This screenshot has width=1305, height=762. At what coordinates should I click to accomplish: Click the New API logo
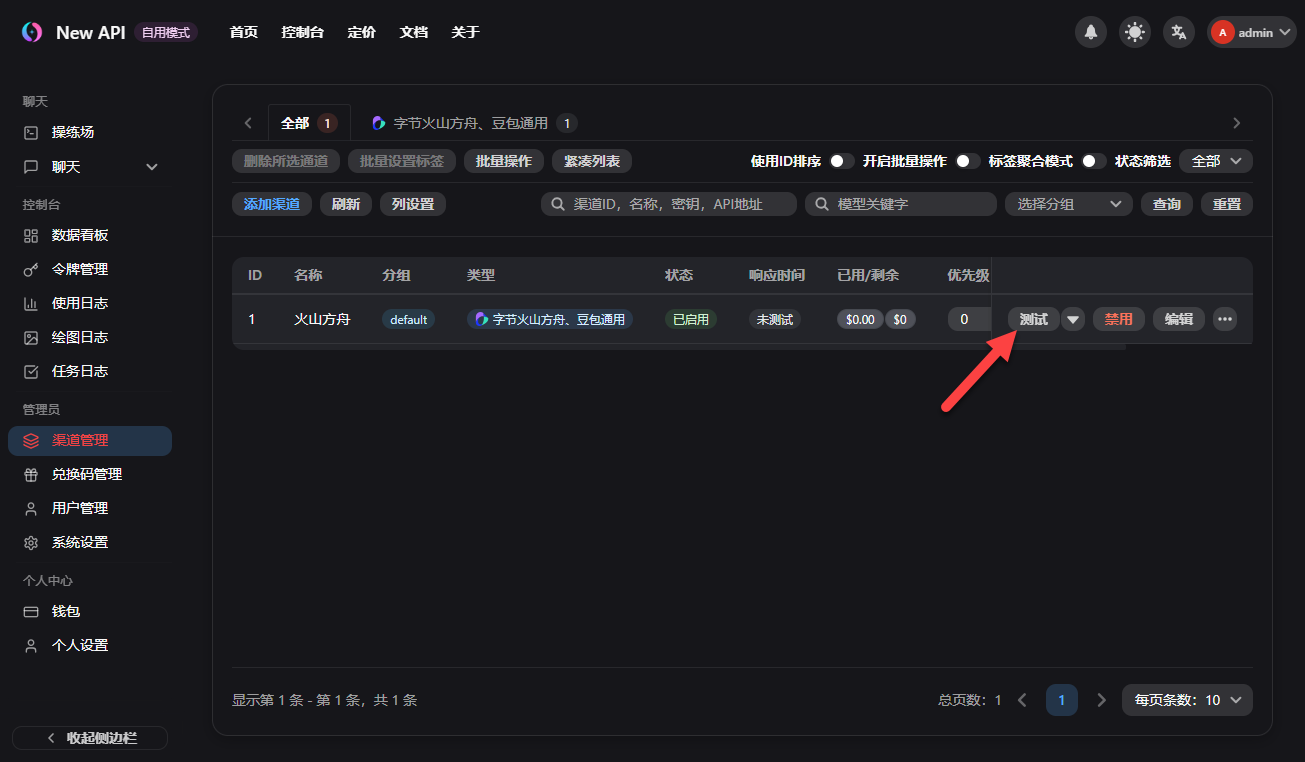pos(31,31)
